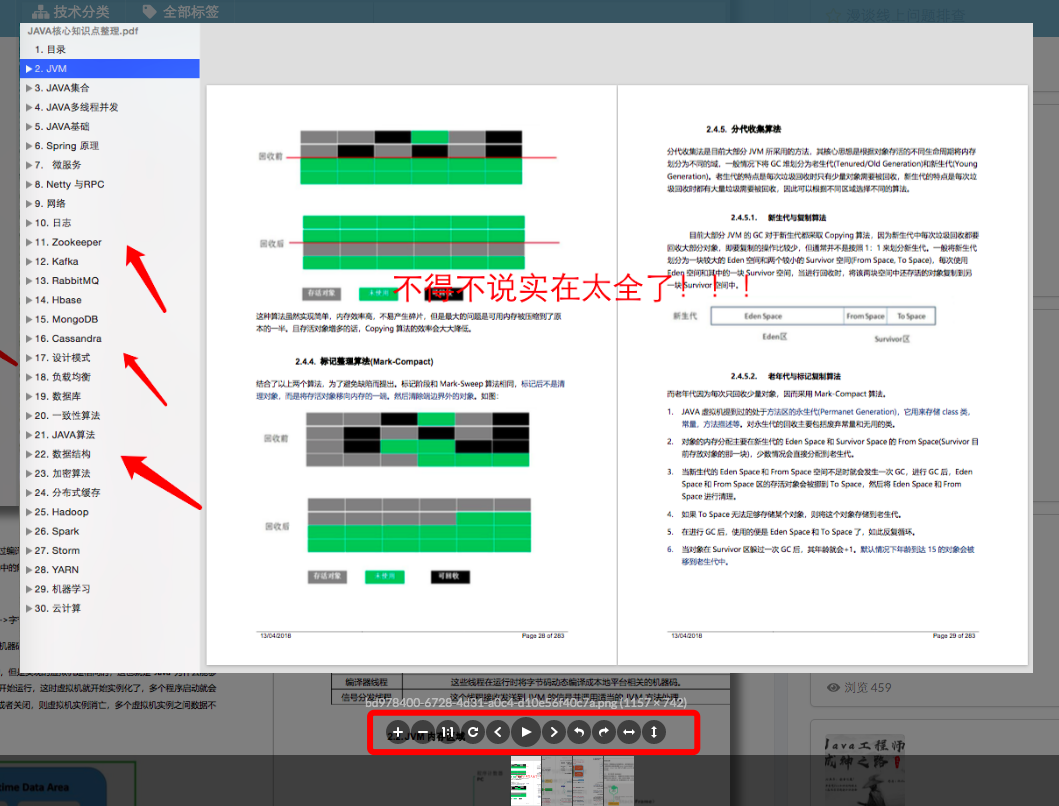This screenshot has height=806, width=1059.
Task: Expand the 10. 日志 outline node
Action: [29, 223]
